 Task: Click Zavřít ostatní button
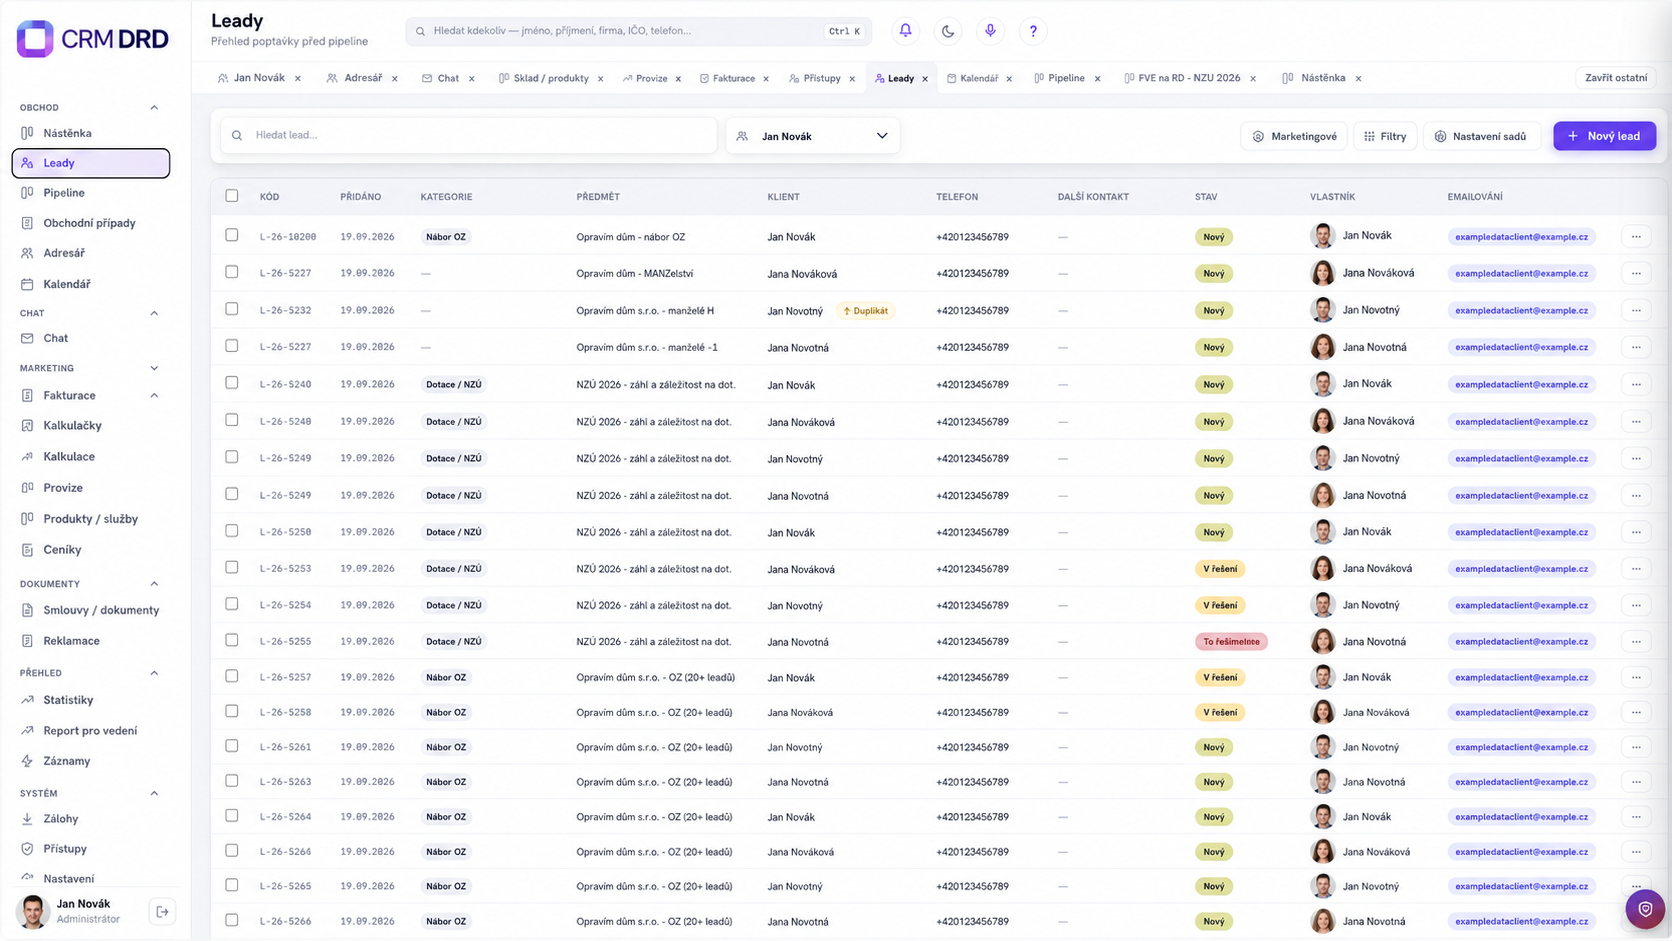[x=1616, y=78]
